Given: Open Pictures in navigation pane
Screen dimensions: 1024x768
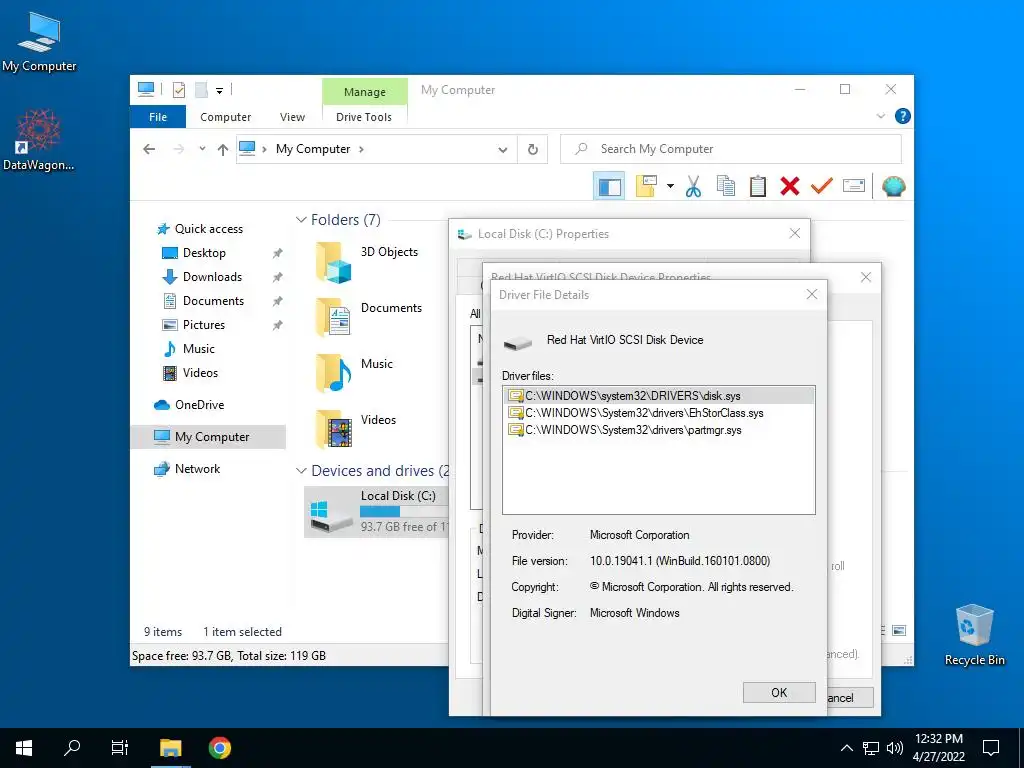Looking at the screenshot, I should pos(203,325).
